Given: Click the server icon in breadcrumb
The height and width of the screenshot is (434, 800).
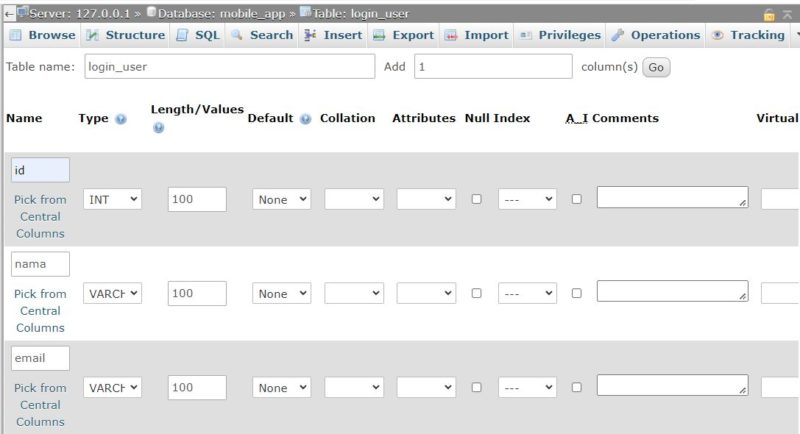Looking at the screenshot, I should 21,14.
